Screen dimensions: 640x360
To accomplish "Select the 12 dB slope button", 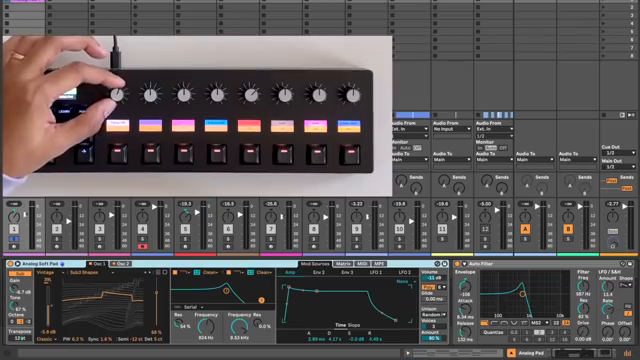I will pyautogui.click(x=556, y=323).
